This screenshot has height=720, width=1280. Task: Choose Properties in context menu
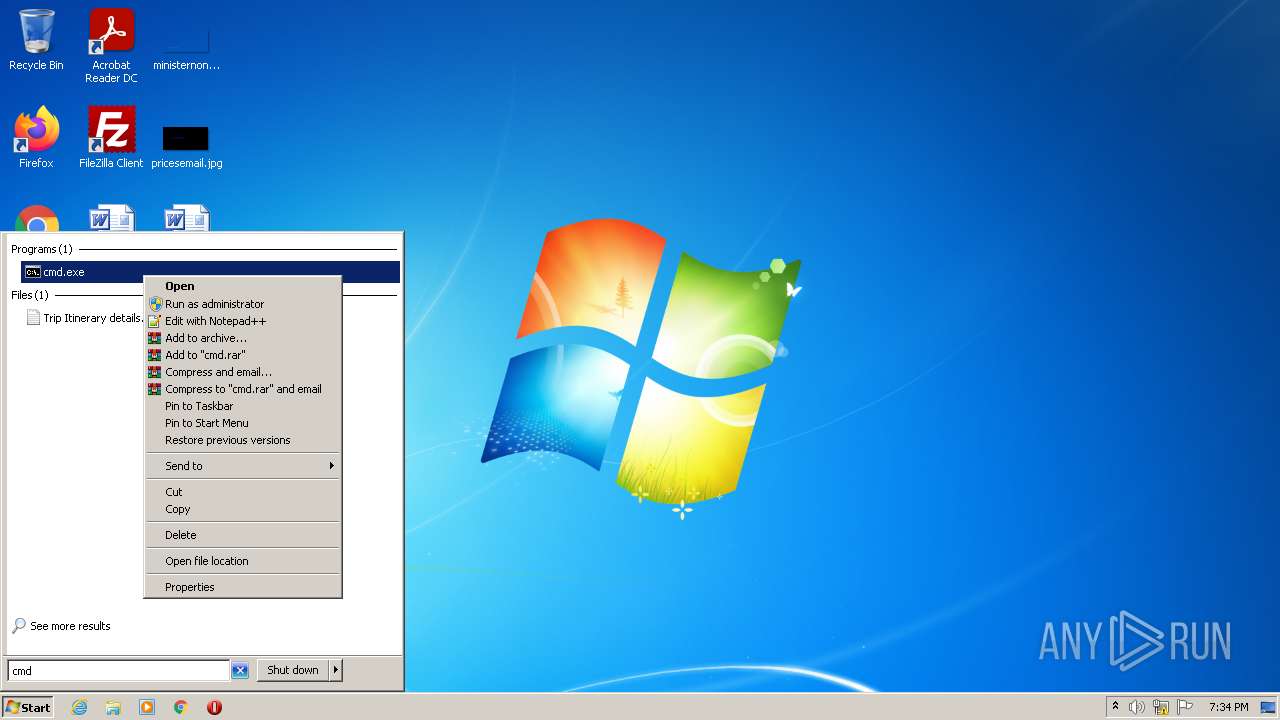[x=243, y=587]
